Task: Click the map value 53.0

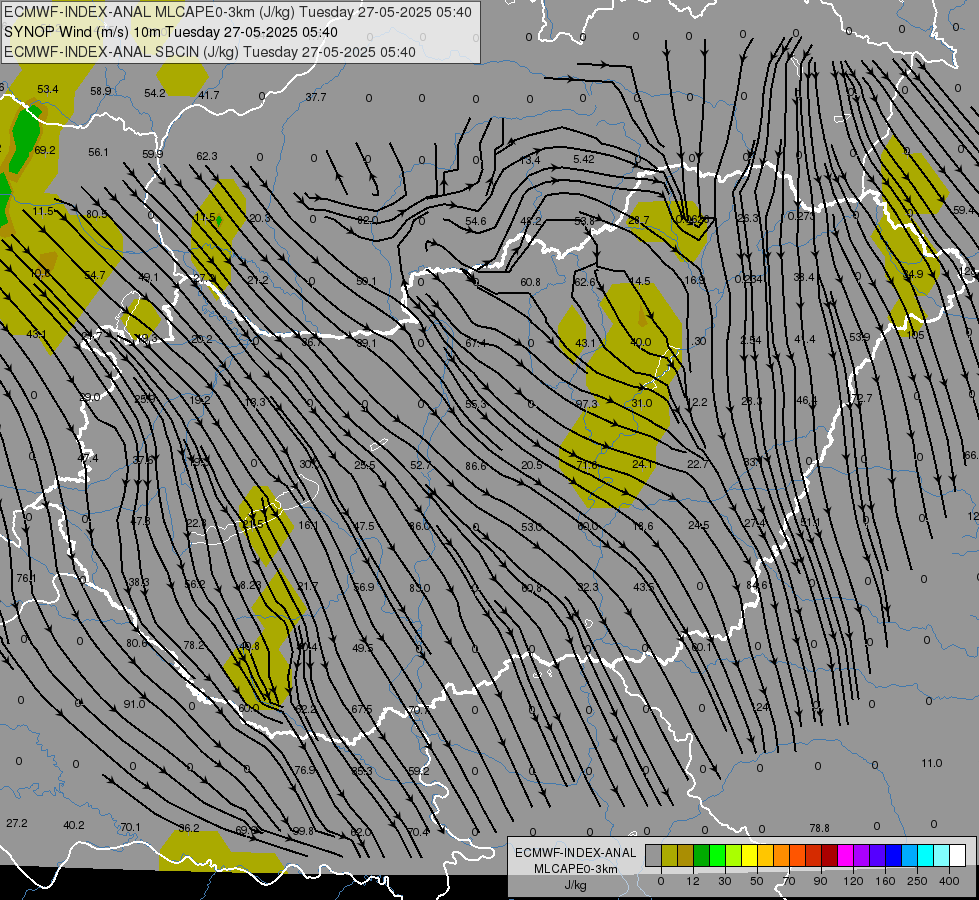Action: (x=531, y=527)
